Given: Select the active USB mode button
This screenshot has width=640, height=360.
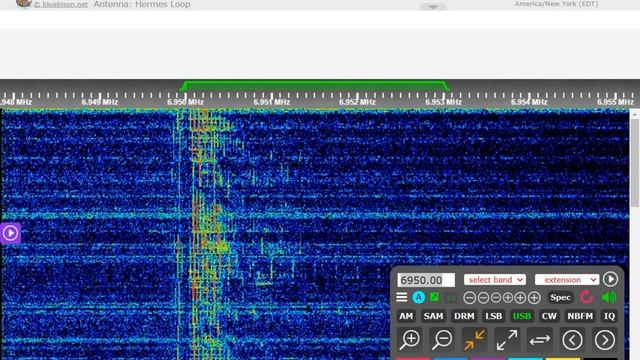Looking at the screenshot, I should [522, 316].
